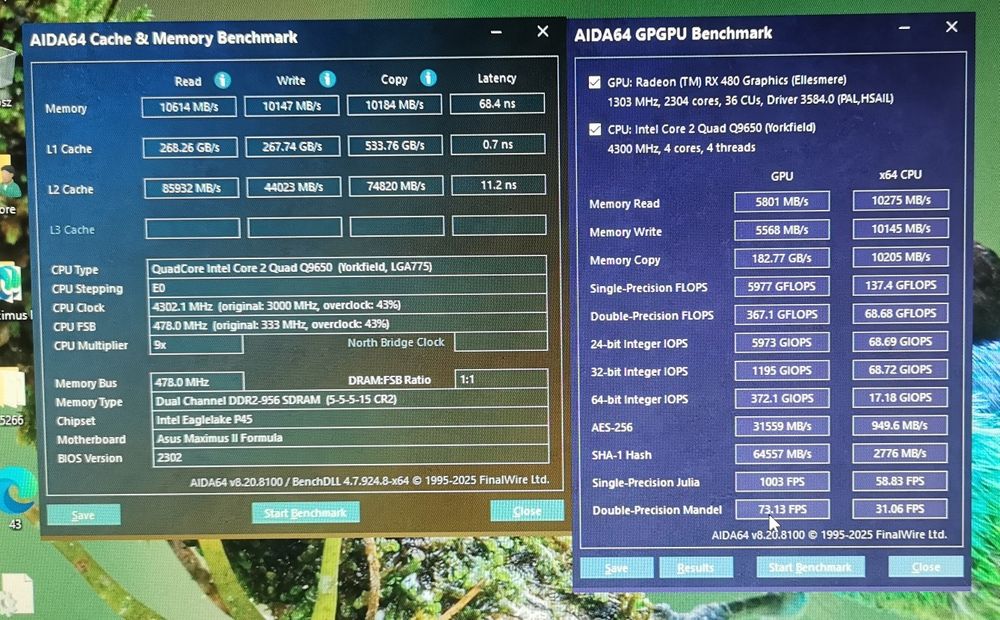The height and width of the screenshot is (620, 1000).
Task: Select L2 Cache read 85932 MB/s
Action: (191, 188)
